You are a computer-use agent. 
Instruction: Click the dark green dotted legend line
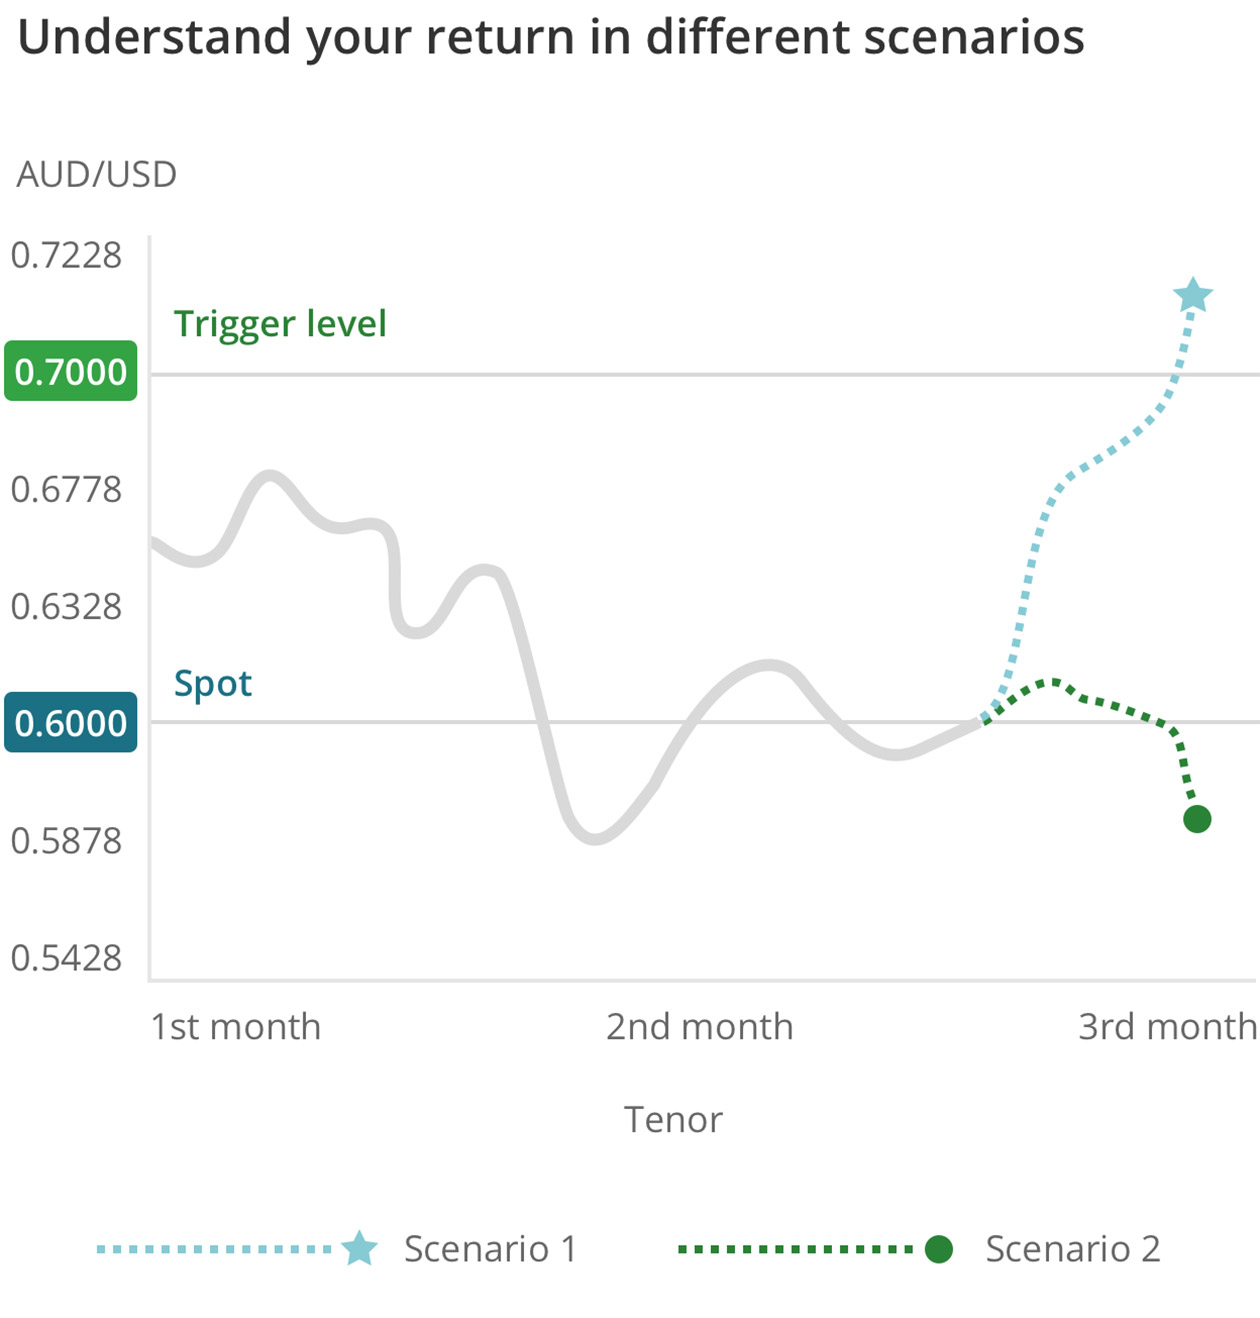796,1249
